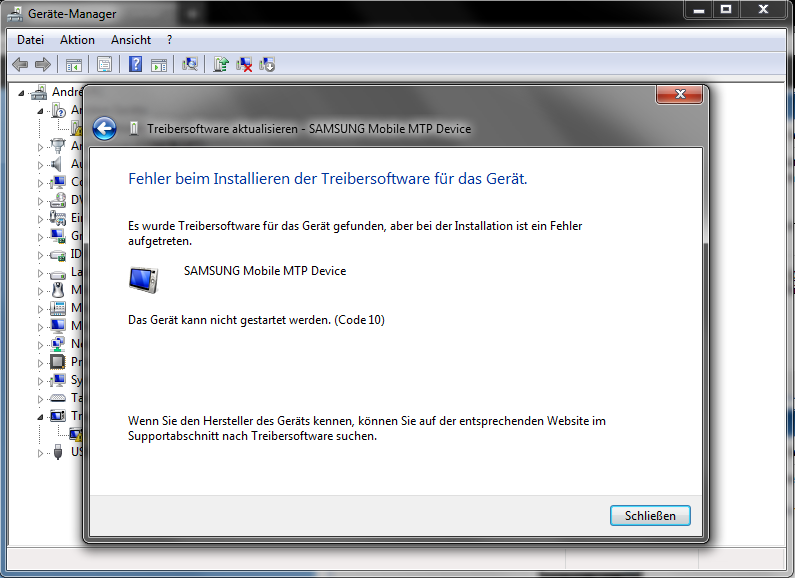
Task: Select the portable devices category icon
Action: coord(58,416)
